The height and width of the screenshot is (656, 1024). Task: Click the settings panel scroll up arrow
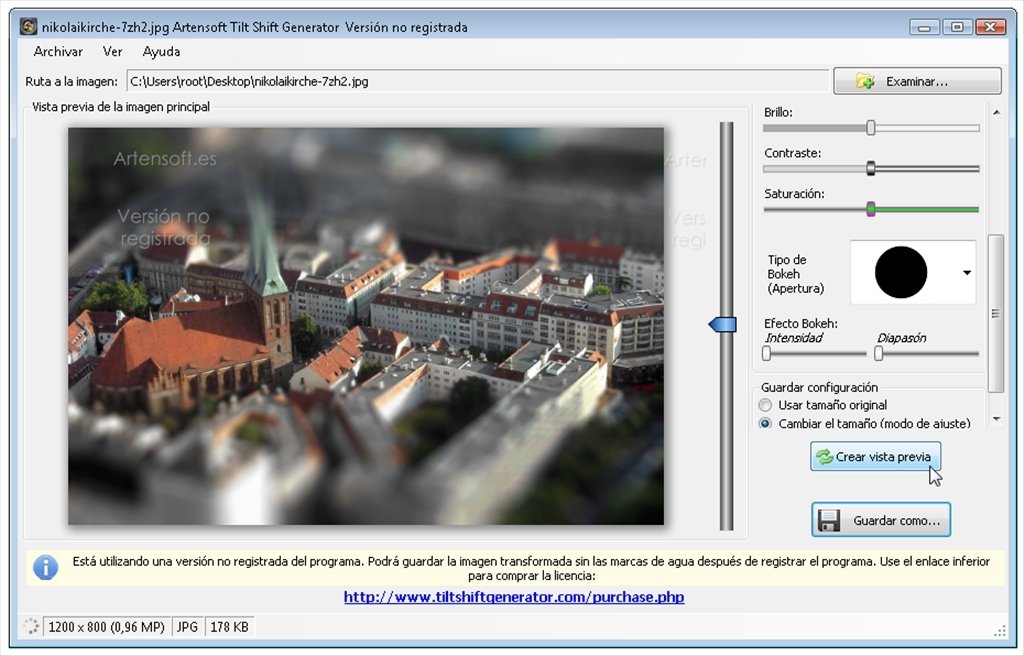point(997,112)
